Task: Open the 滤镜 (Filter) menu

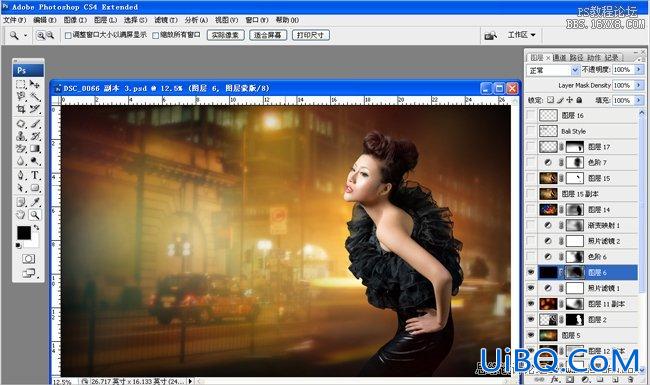Action: tap(166, 20)
